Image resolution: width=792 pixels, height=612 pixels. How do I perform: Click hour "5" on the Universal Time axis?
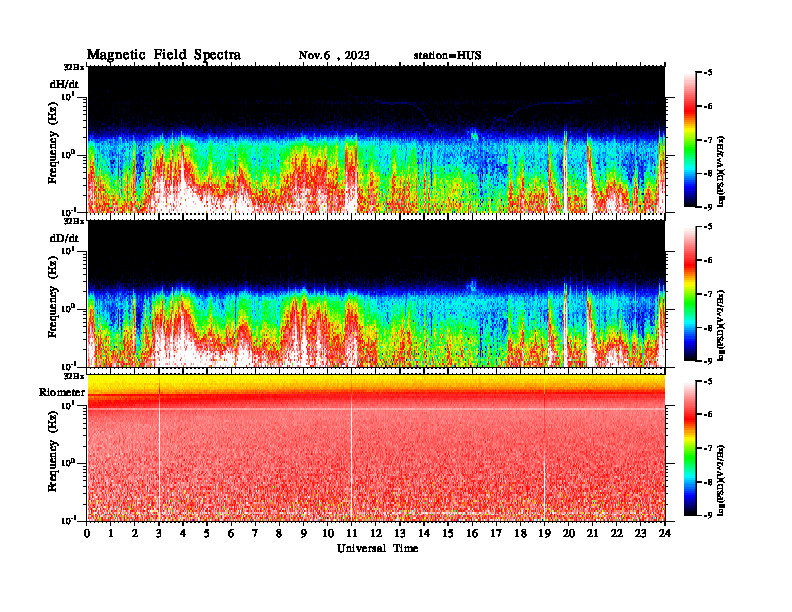[x=207, y=533]
